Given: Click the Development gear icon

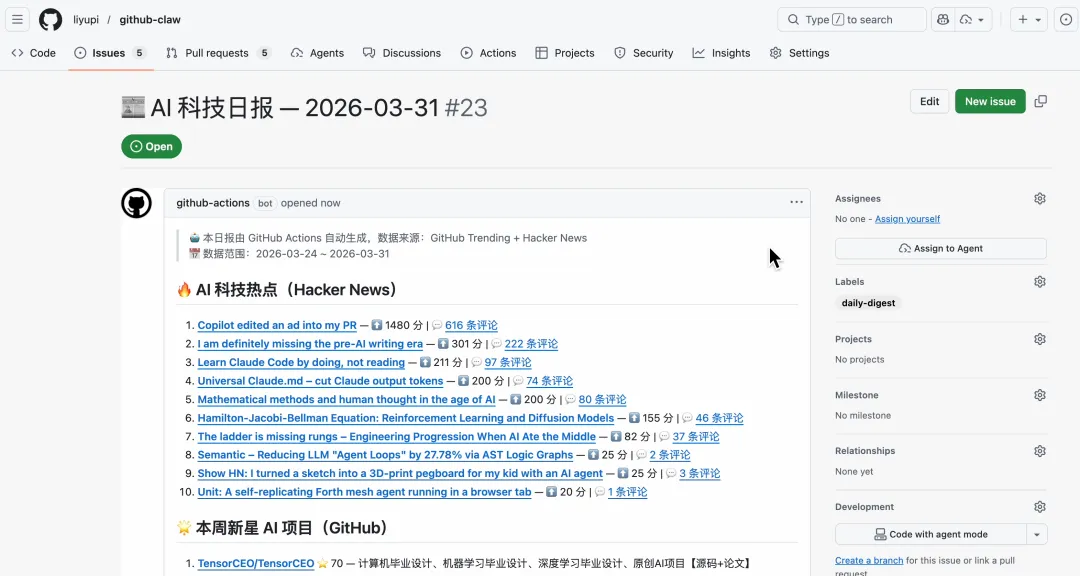Looking at the screenshot, I should tap(1040, 507).
